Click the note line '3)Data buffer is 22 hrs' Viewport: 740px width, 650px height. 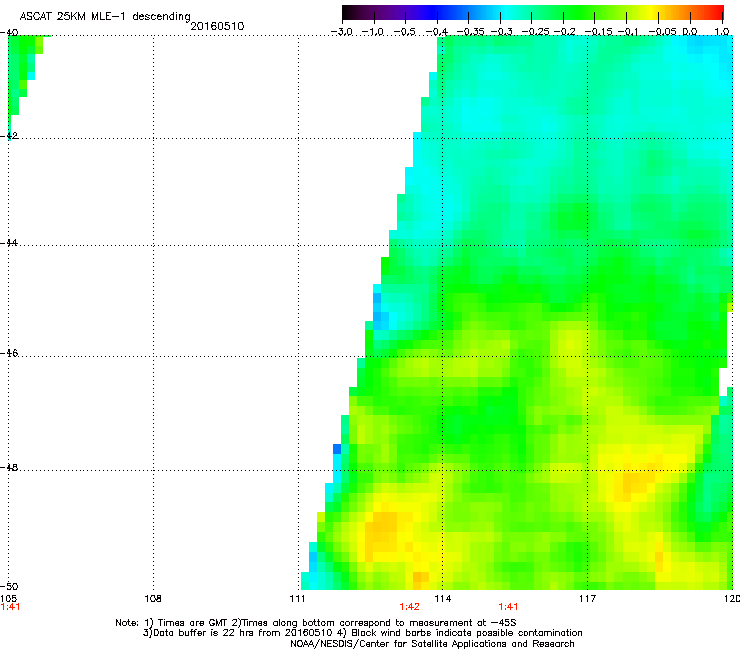[x=362, y=633]
